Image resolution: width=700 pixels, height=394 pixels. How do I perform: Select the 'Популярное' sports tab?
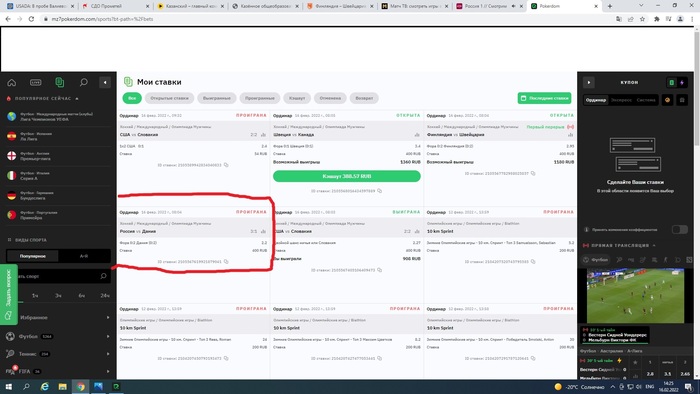(33, 256)
